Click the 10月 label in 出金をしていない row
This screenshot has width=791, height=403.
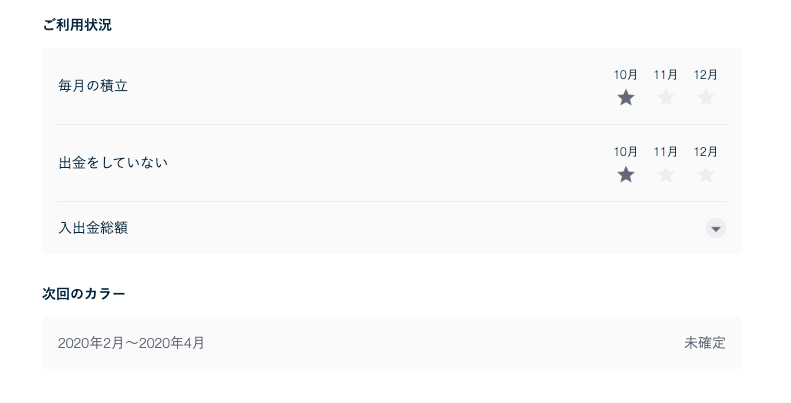pyautogui.click(x=626, y=152)
